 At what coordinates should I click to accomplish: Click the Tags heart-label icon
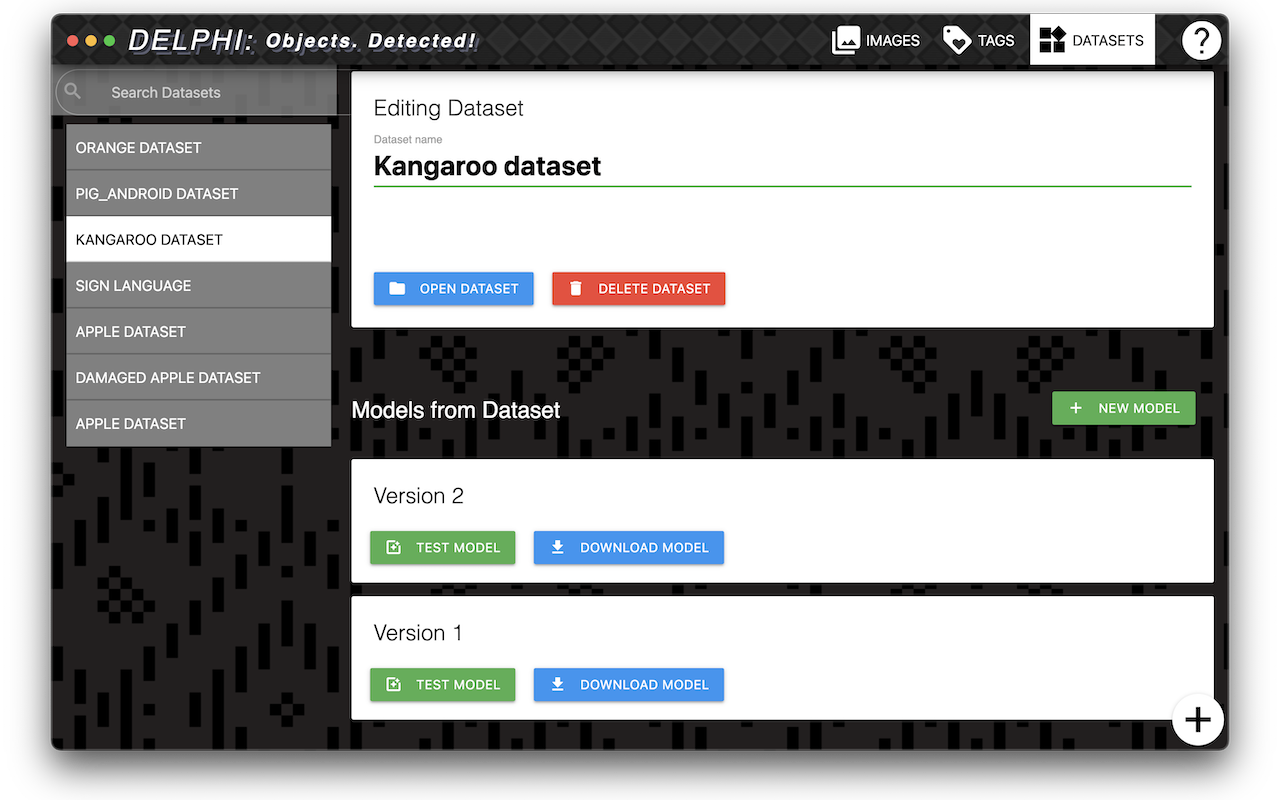pos(957,41)
